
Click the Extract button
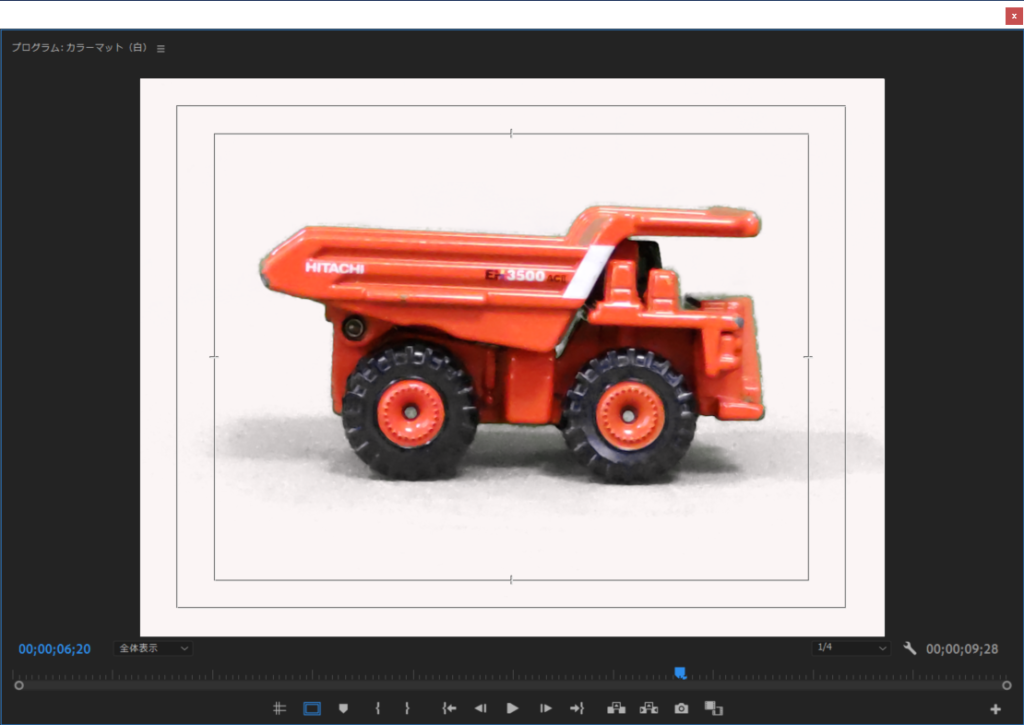649,708
